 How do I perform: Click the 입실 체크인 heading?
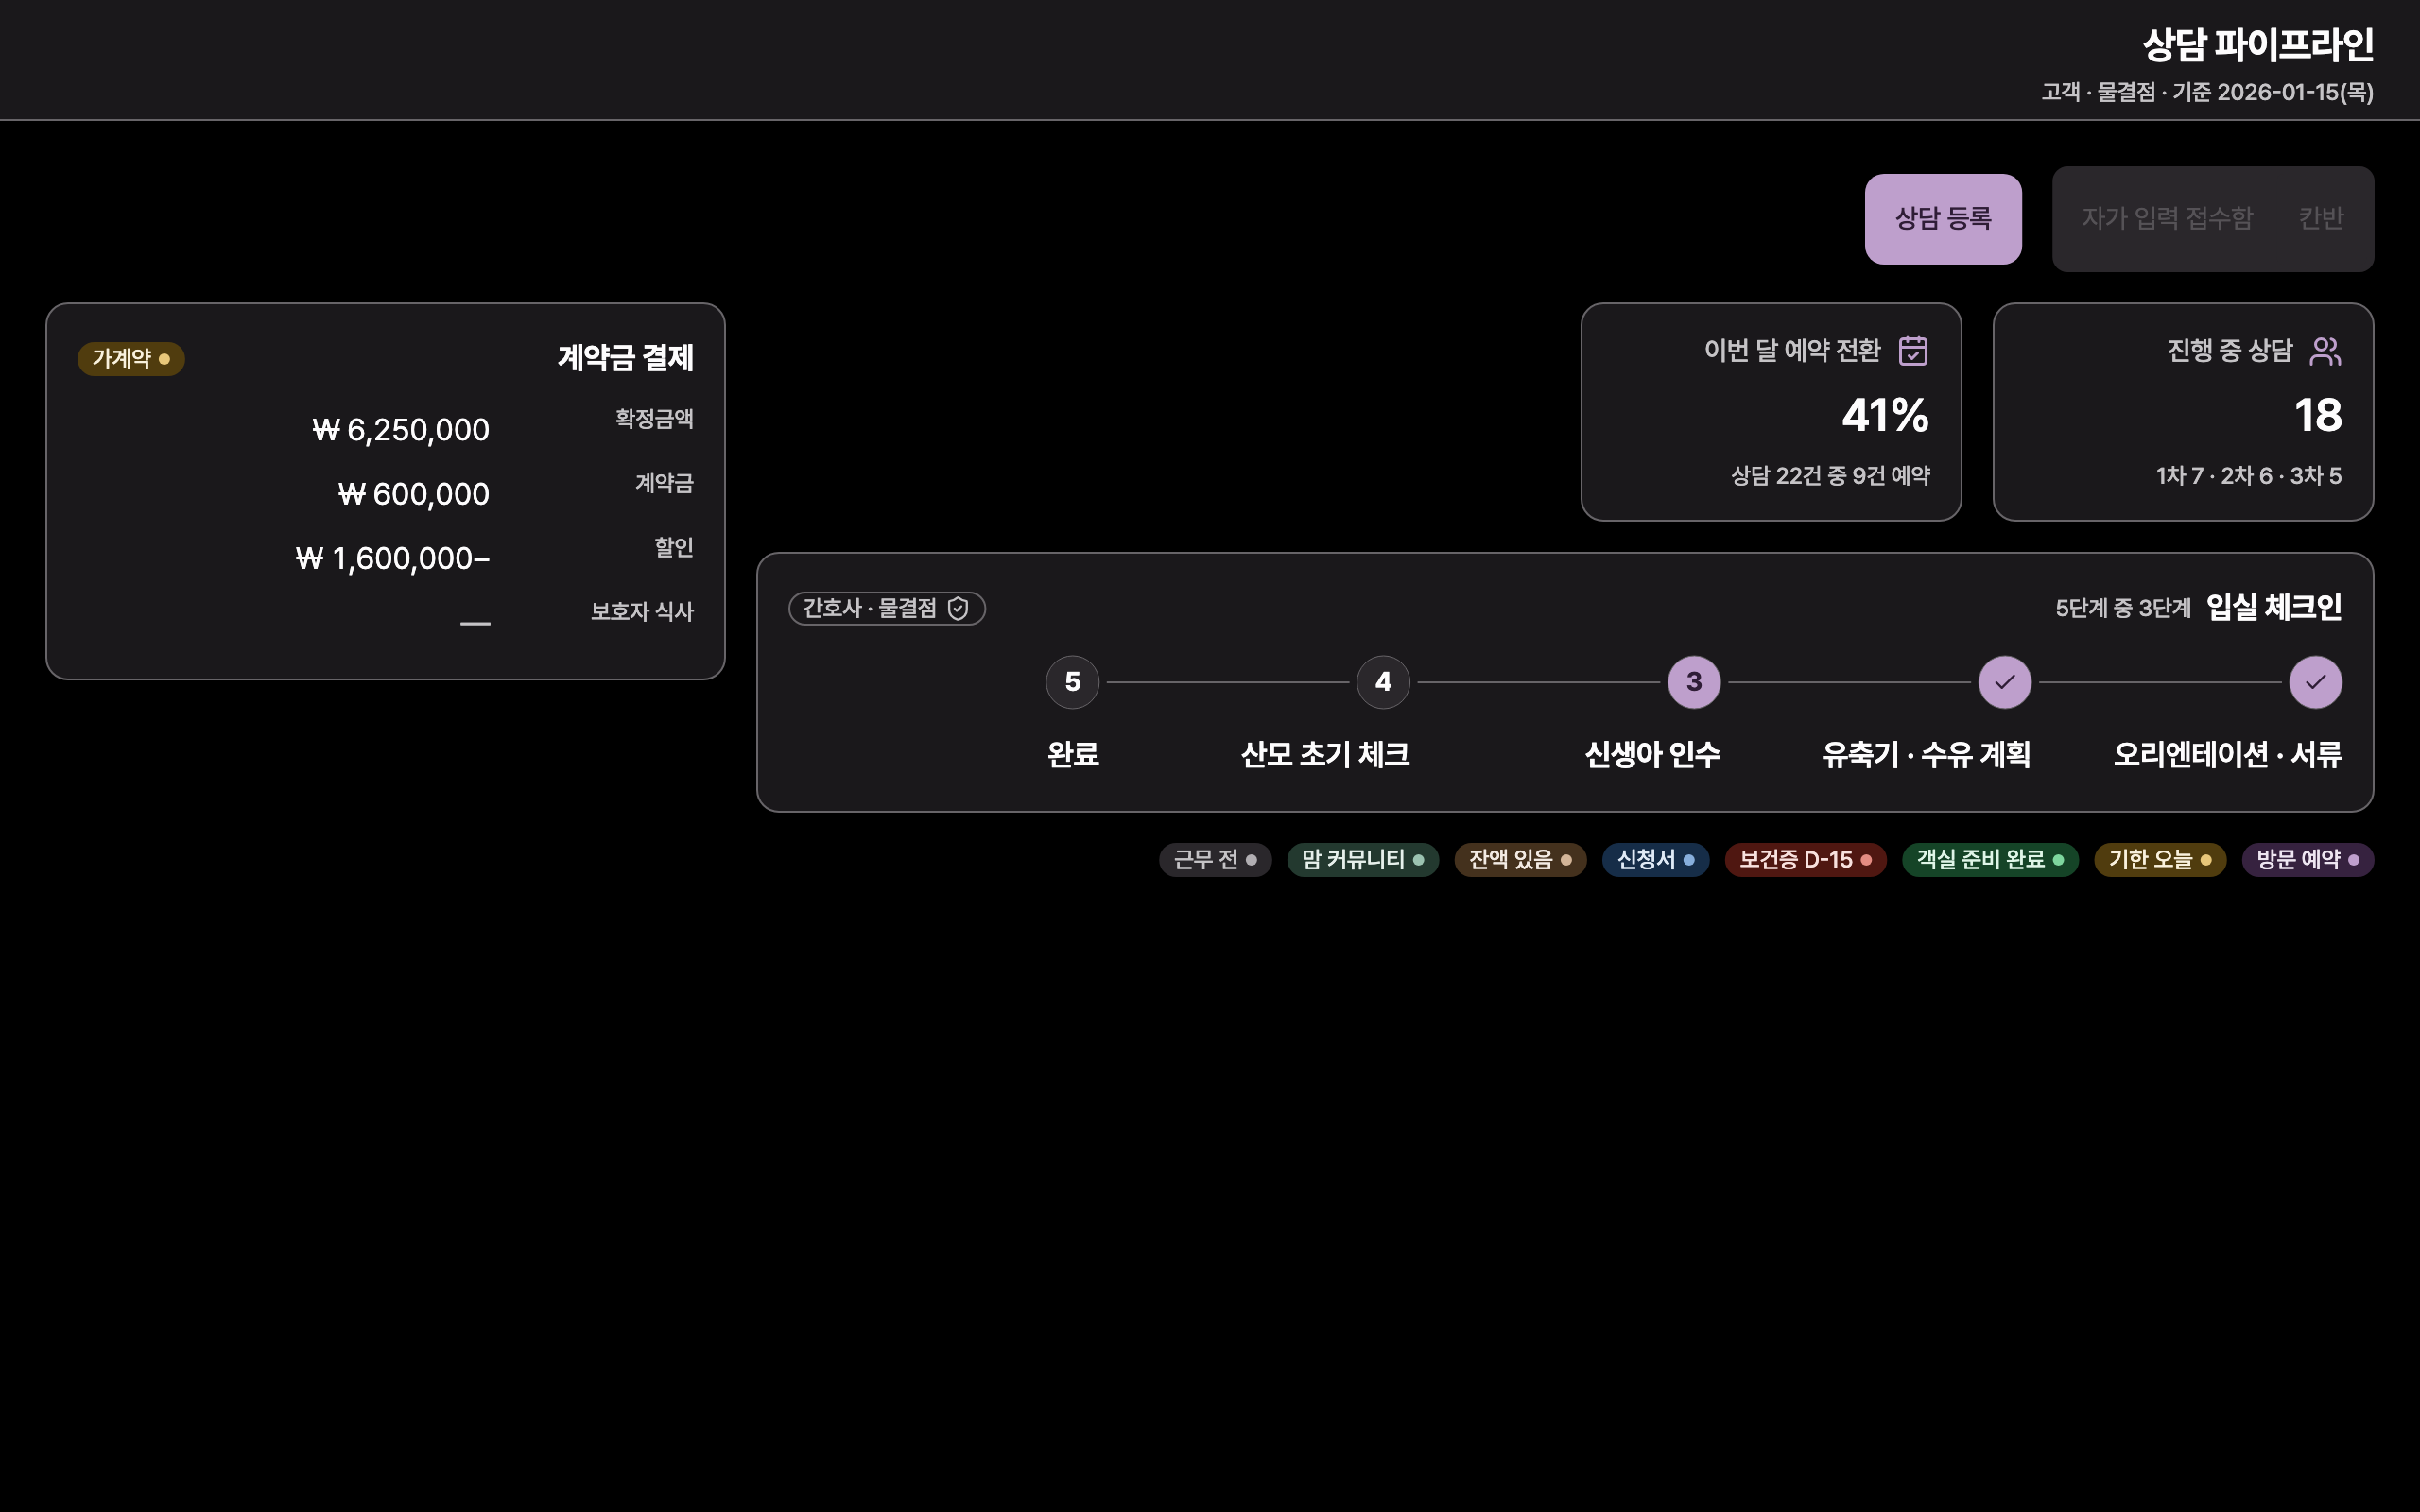click(2274, 607)
